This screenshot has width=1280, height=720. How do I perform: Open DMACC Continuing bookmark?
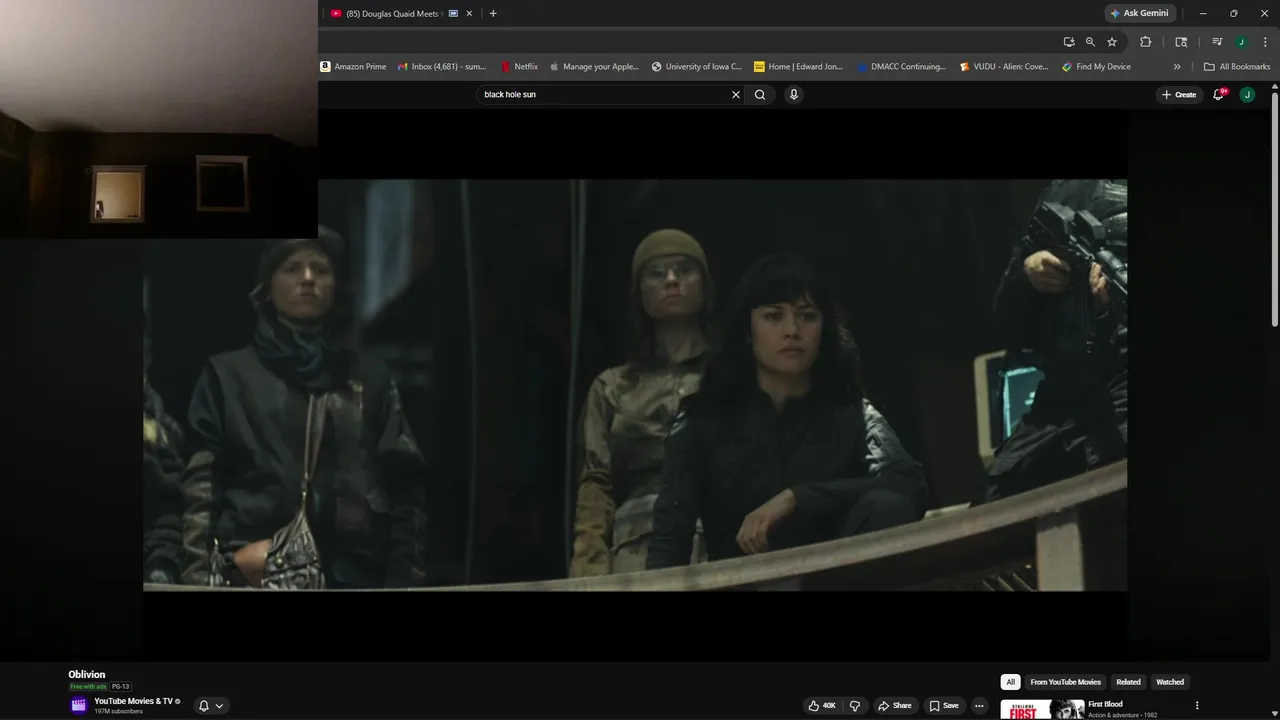pyautogui.click(x=902, y=67)
